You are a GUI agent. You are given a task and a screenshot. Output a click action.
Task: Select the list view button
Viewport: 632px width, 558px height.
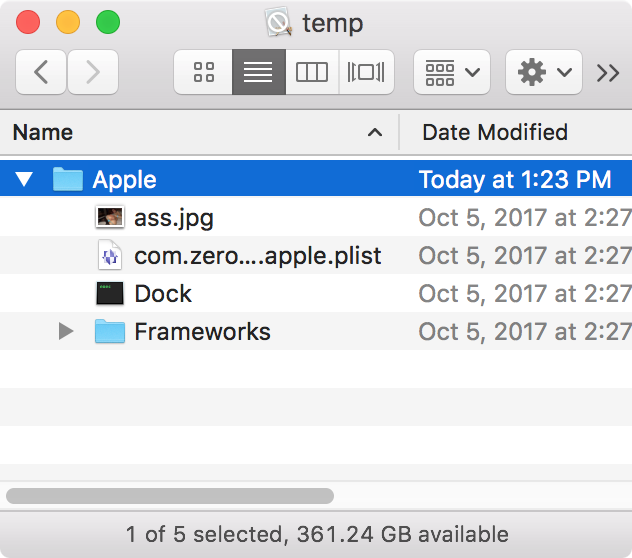[x=259, y=72]
